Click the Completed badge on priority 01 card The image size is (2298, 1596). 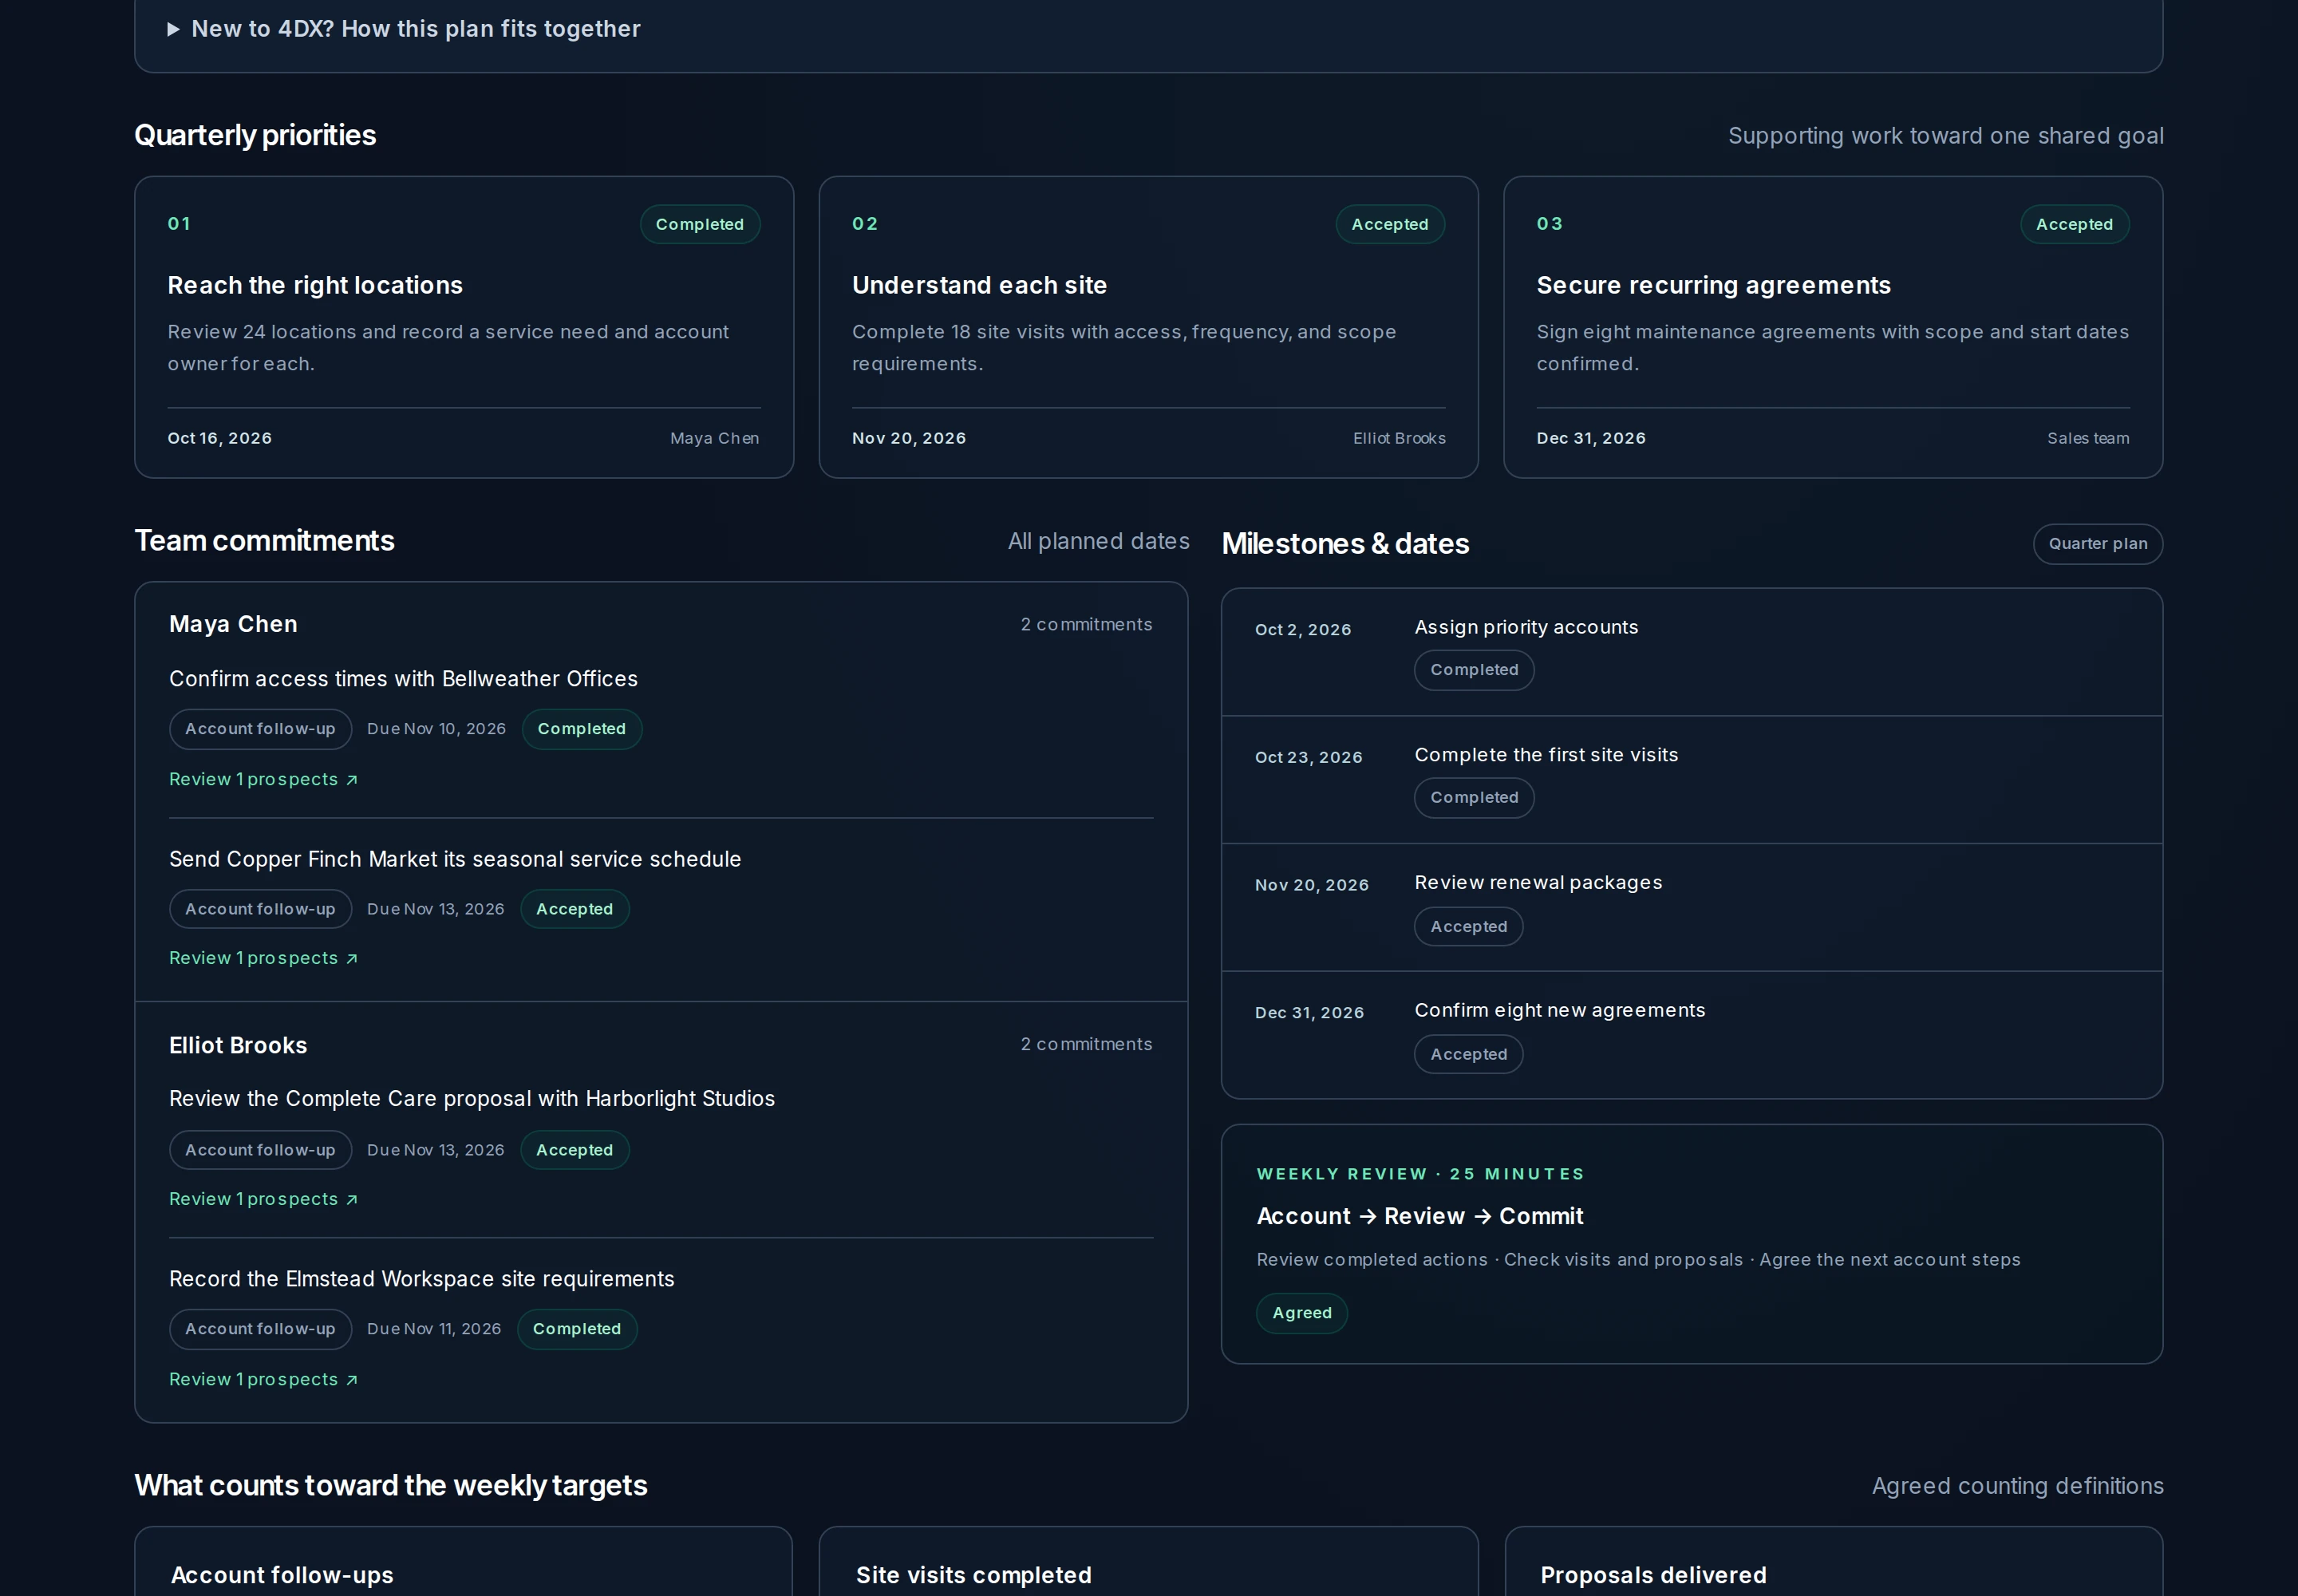pyautogui.click(x=700, y=224)
